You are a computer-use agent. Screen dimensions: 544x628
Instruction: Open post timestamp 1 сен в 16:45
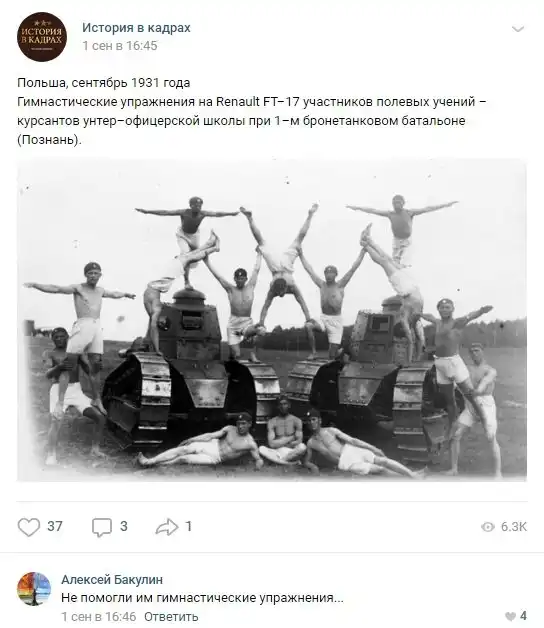120,46
